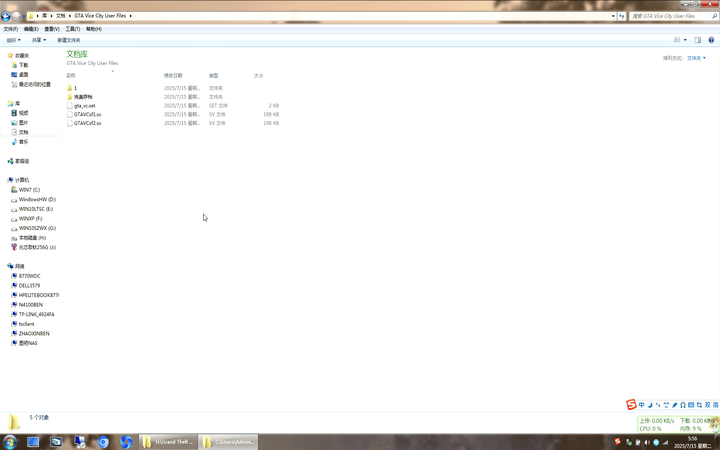The height and width of the screenshot is (450, 720).
Task: Click the Windows Start orb
Action: (x=9, y=442)
